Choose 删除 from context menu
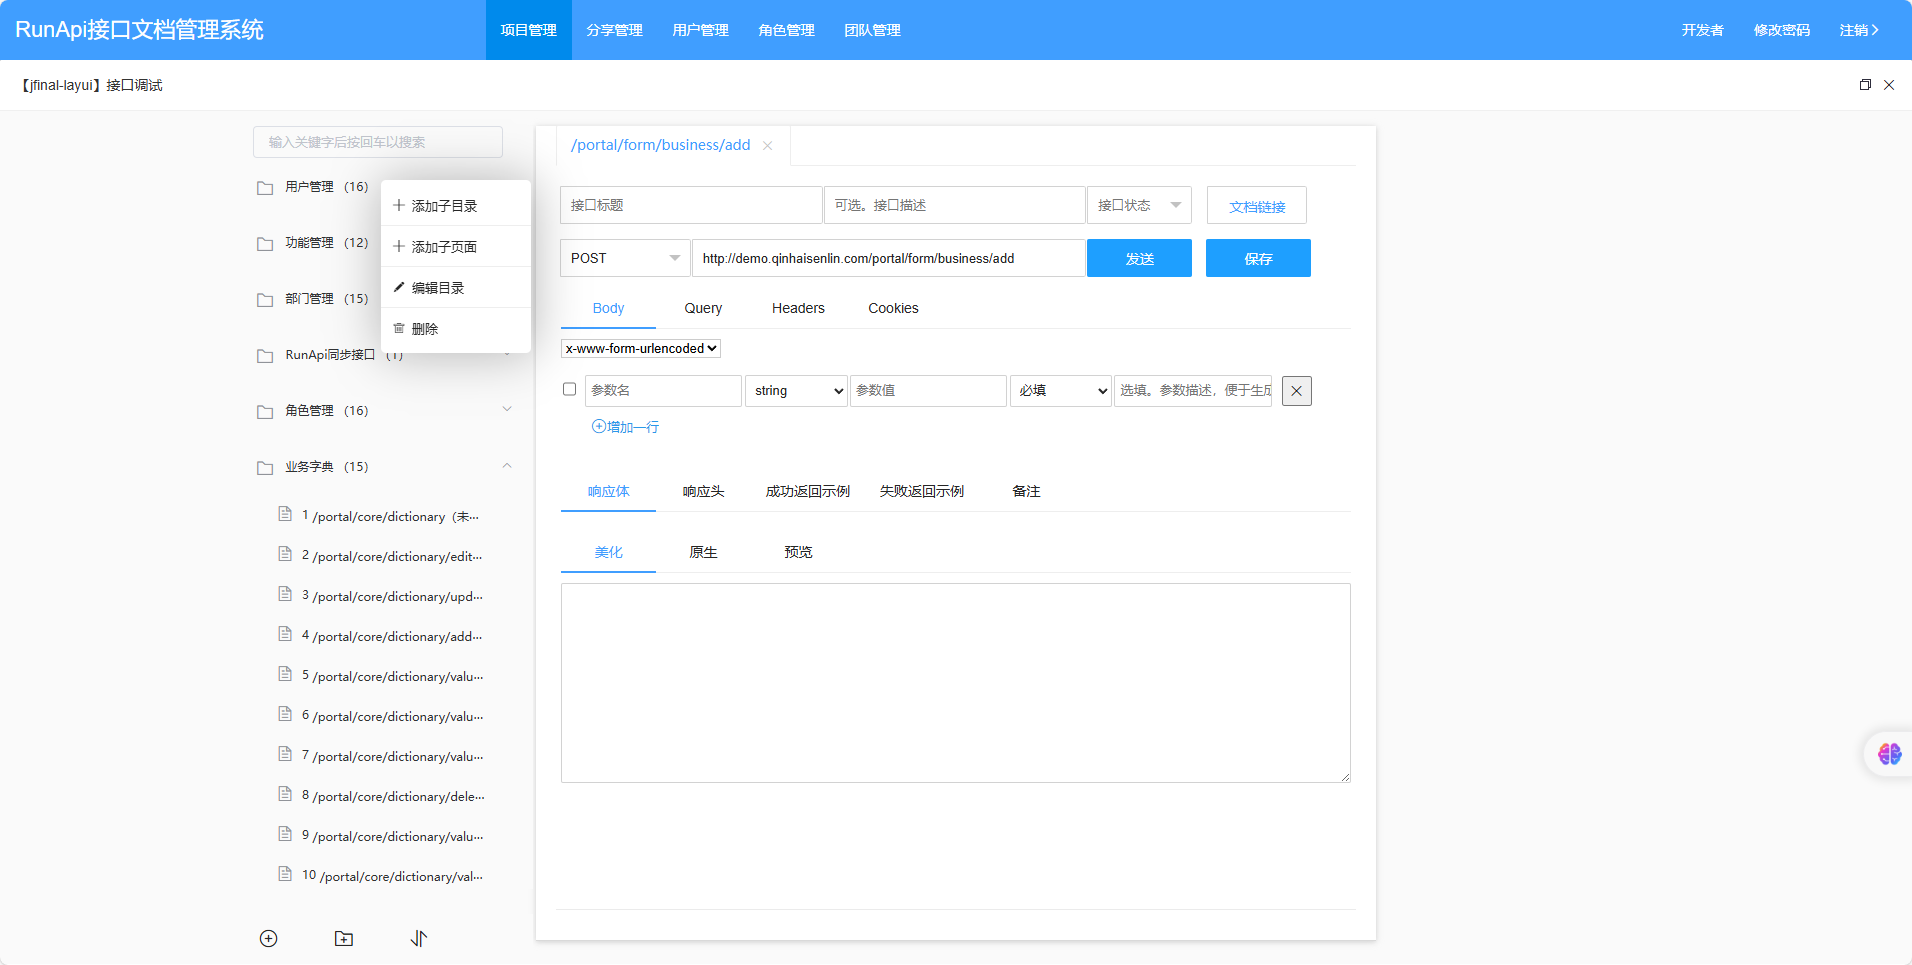 456,329
